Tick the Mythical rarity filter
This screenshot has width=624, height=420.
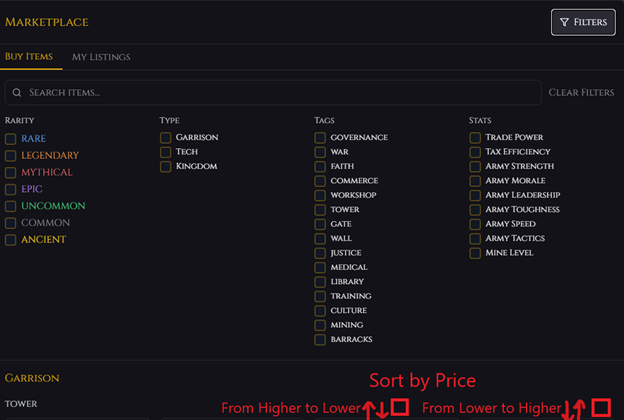tap(11, 173)
